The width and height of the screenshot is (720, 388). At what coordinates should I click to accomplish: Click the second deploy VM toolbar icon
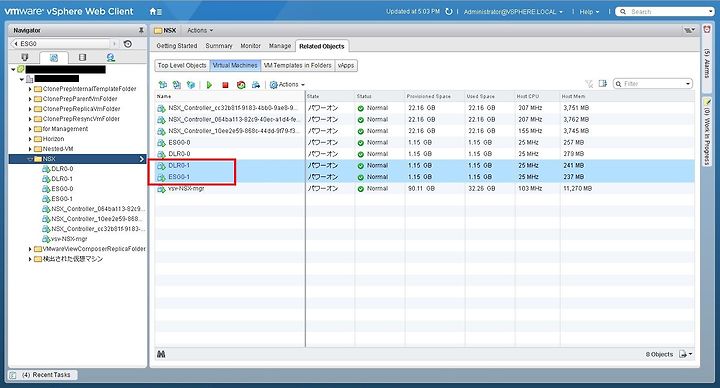[177, 85]
